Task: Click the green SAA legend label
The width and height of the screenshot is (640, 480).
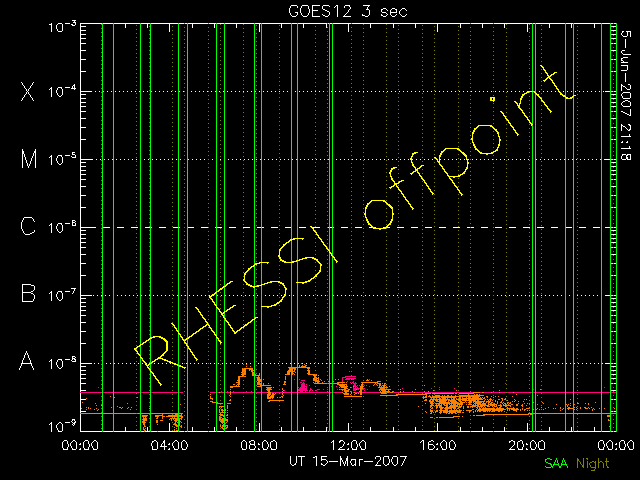Action: [556, 463]
